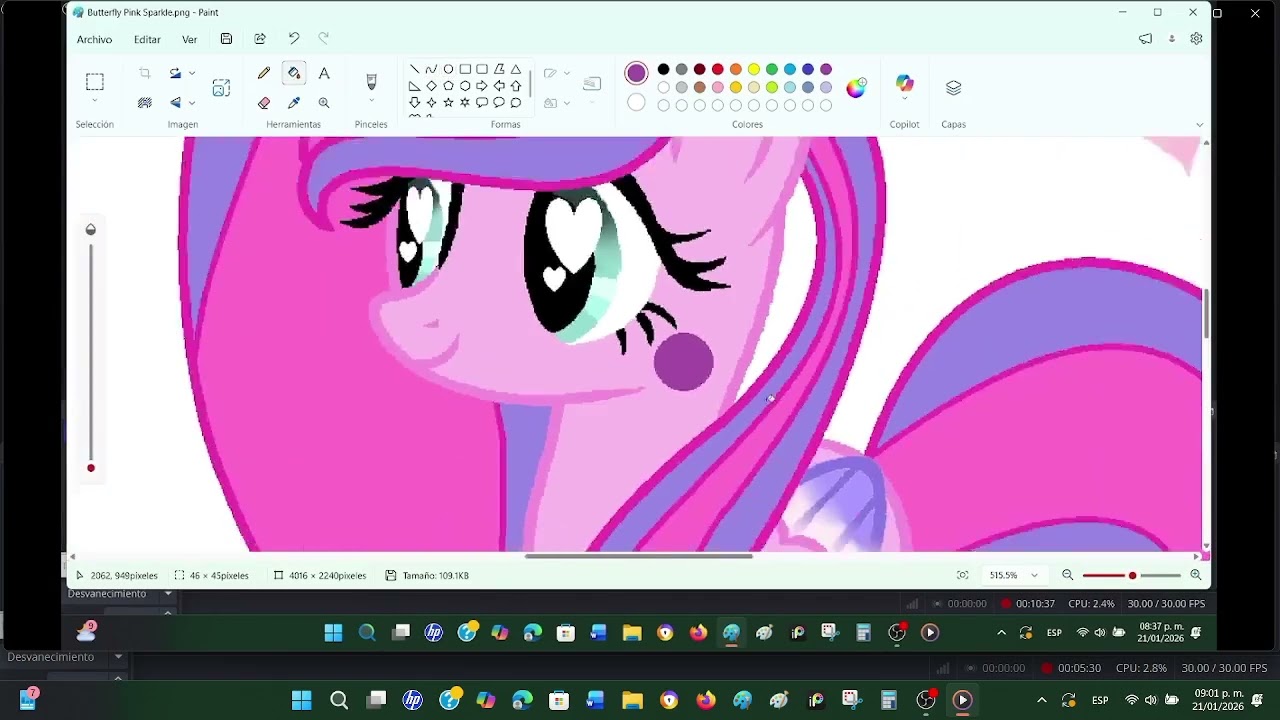Pick the black palette color
The image size is (1280, 720).
(x=663, y=69)
